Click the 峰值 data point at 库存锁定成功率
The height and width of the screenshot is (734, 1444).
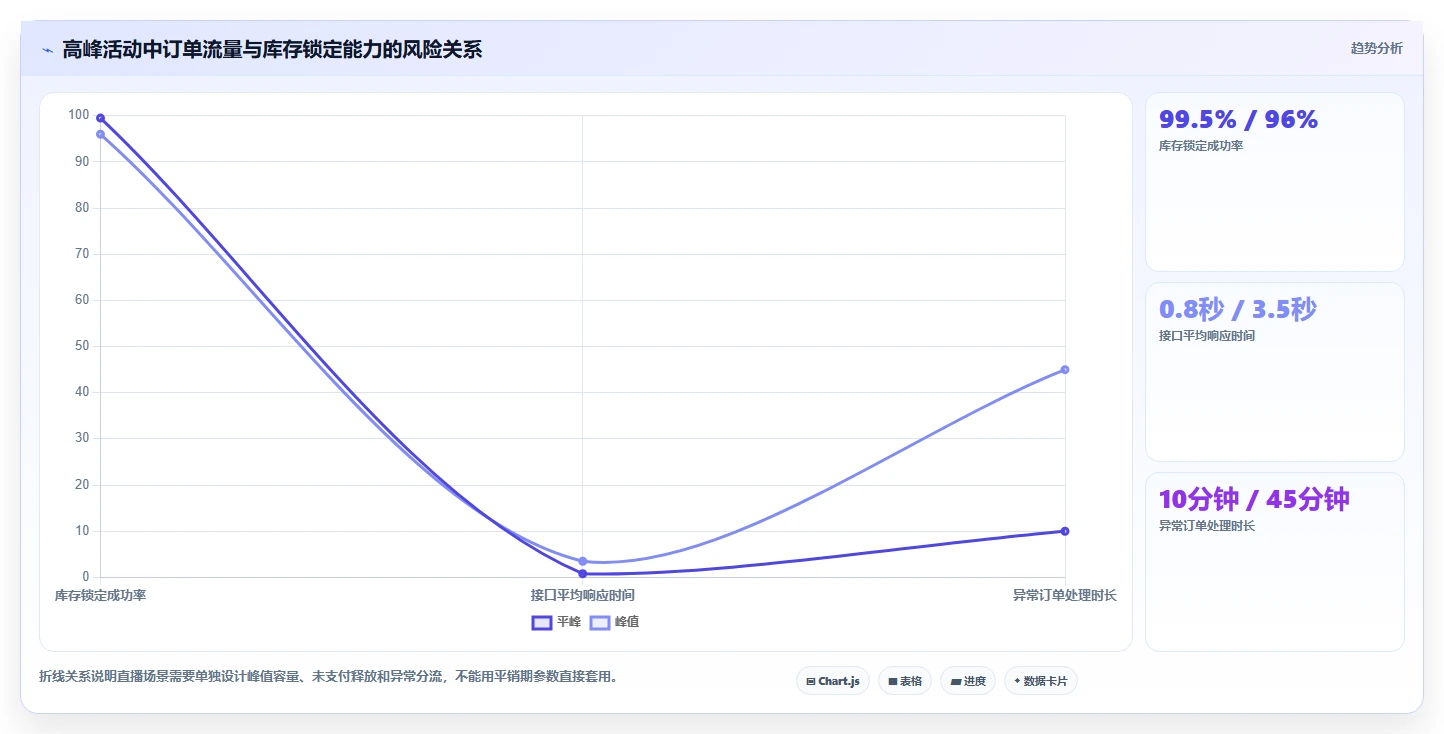100,134
